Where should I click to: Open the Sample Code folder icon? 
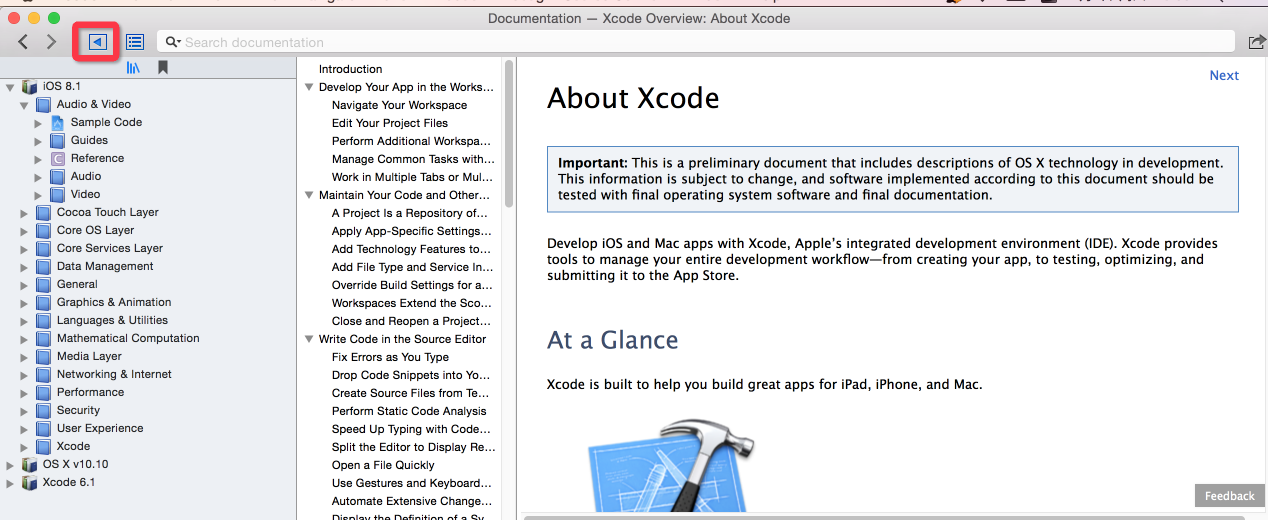(57, 122)
